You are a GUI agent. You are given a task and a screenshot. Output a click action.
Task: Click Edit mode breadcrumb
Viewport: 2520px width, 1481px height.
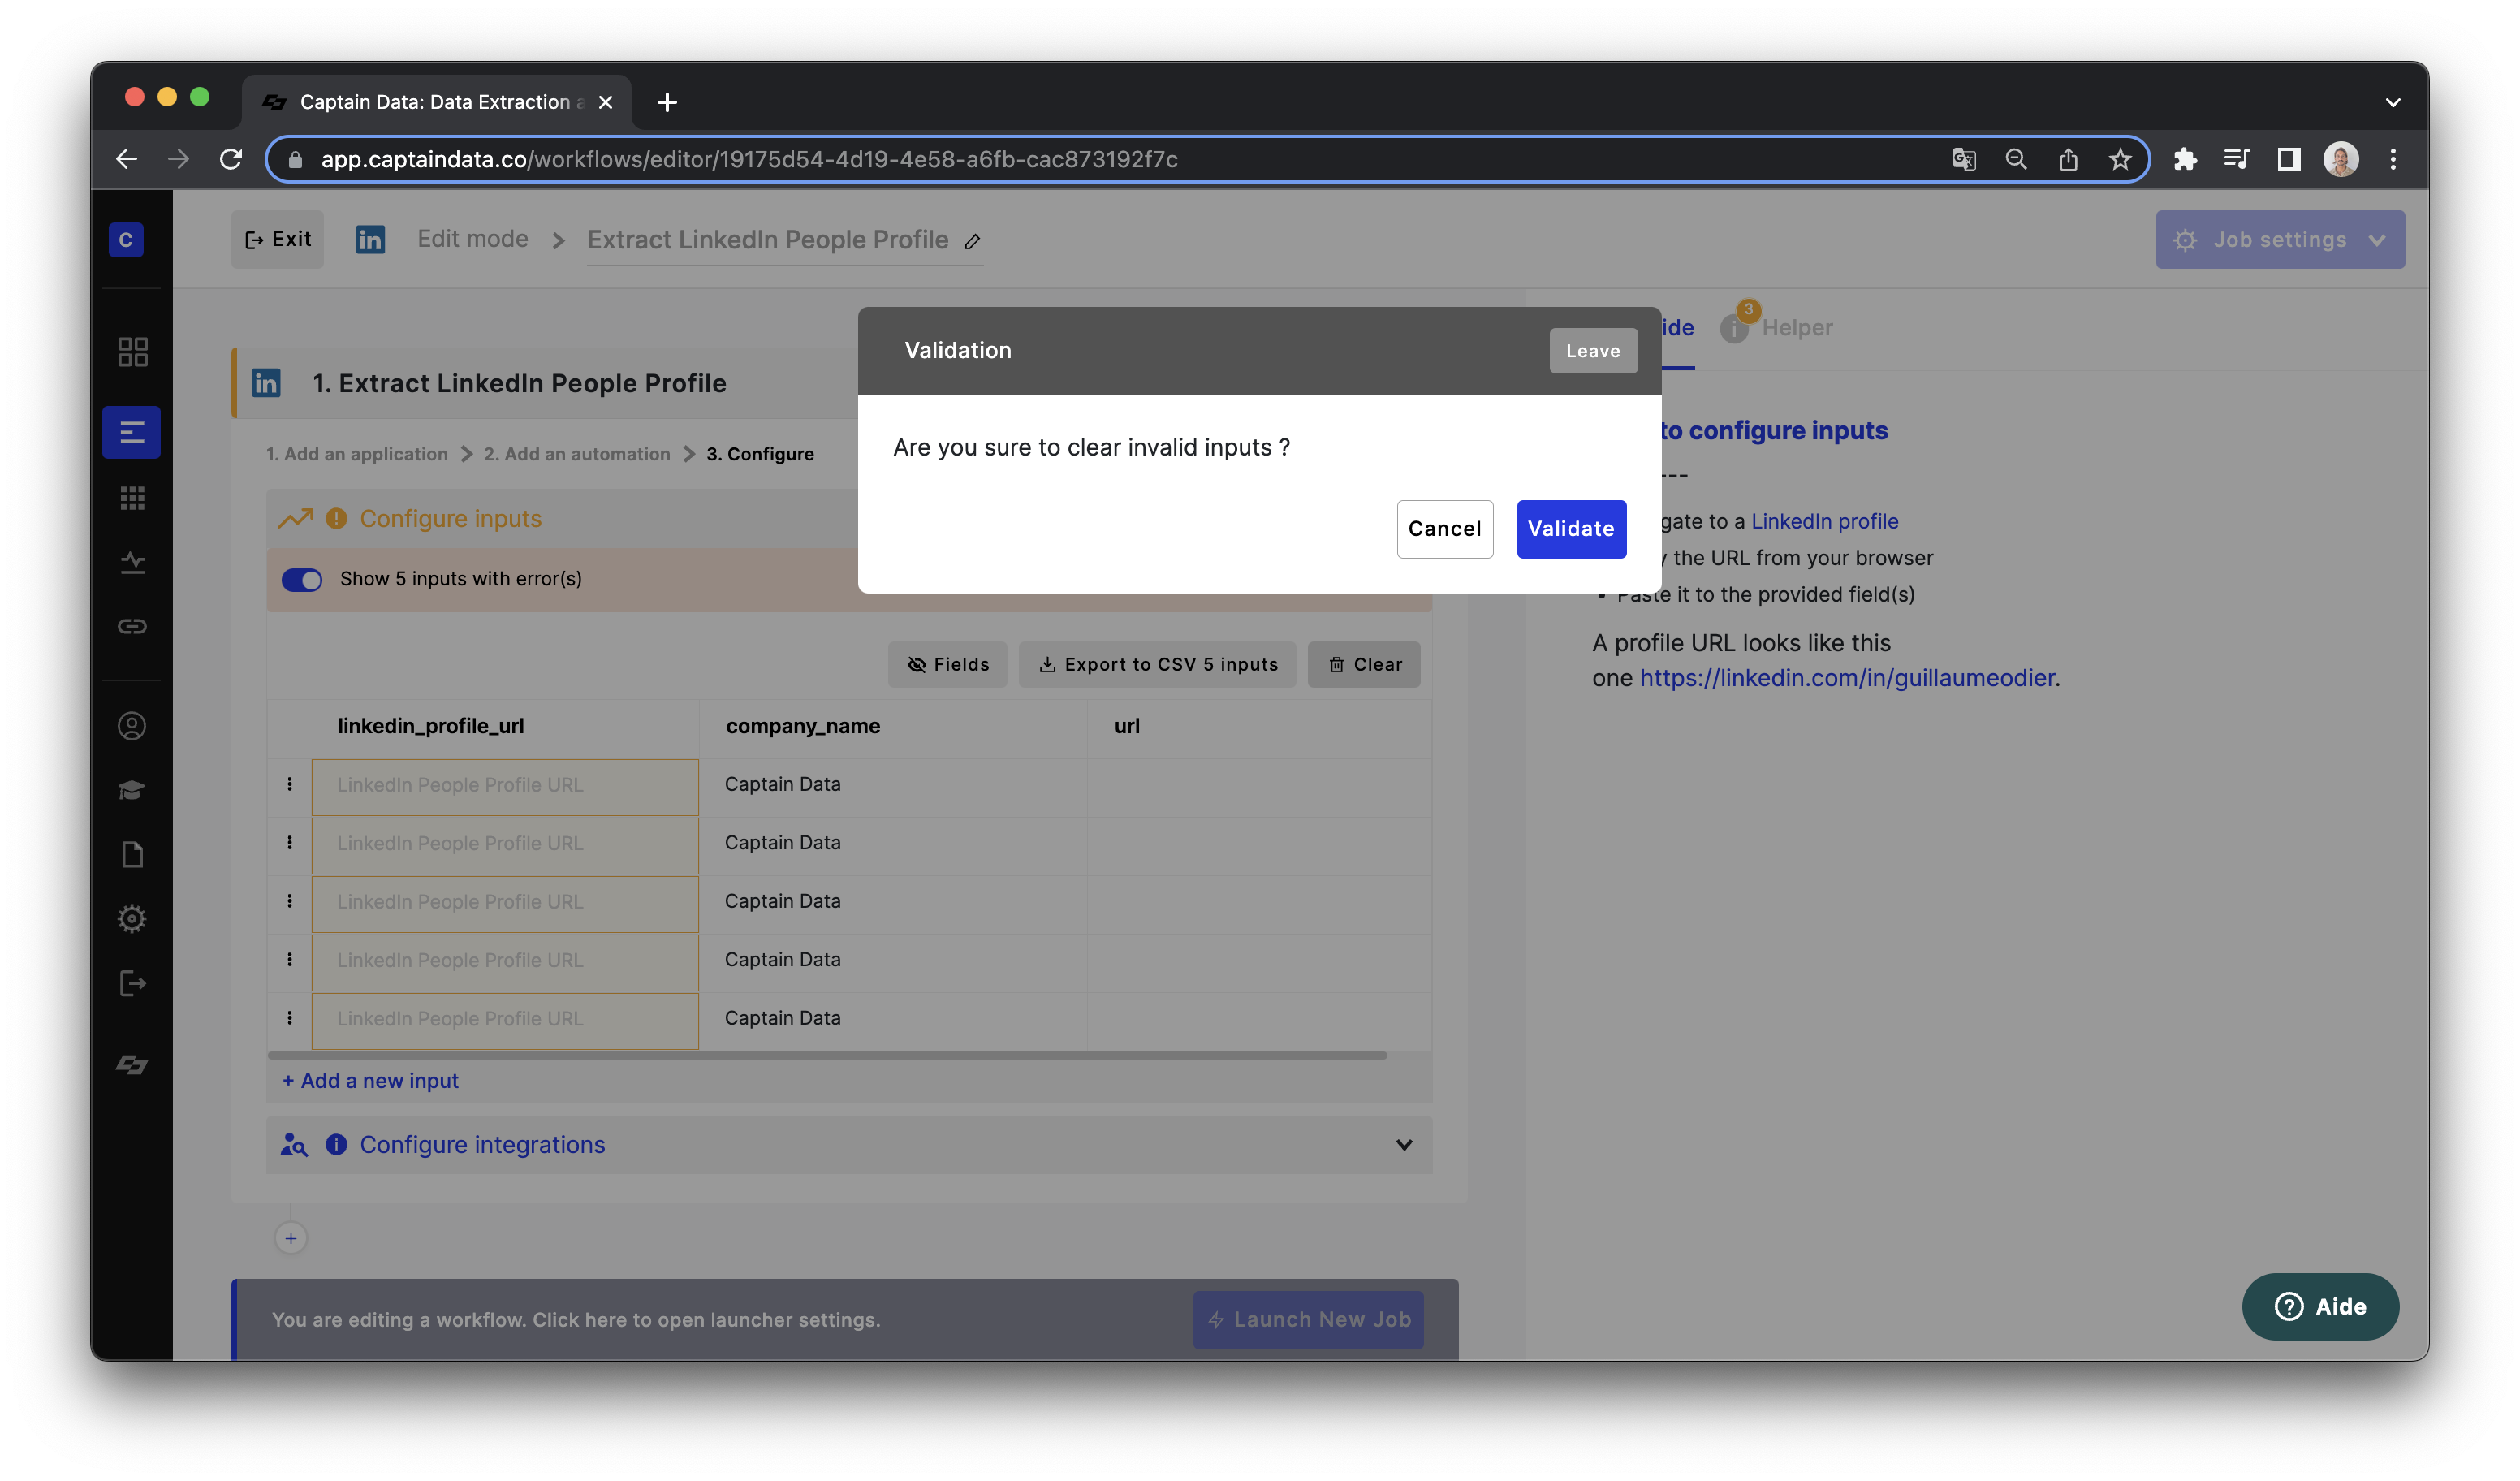pyautogui.click(x=472, y=239)
